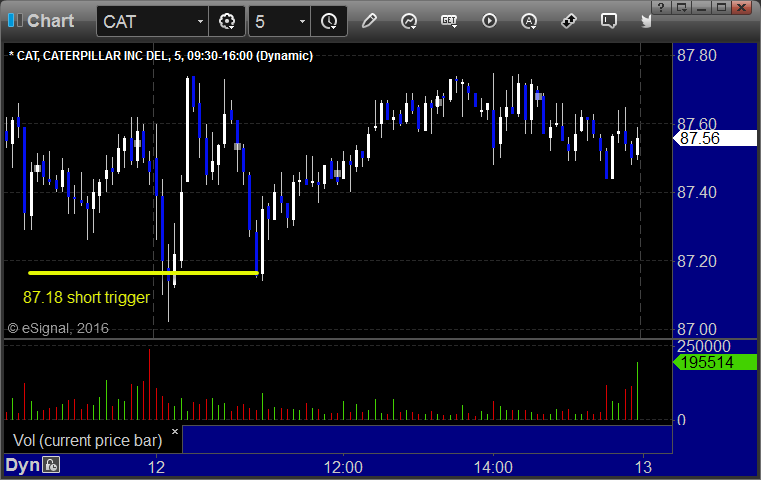
Task: Open the alerts A icon menu
Action: [529, 21]
